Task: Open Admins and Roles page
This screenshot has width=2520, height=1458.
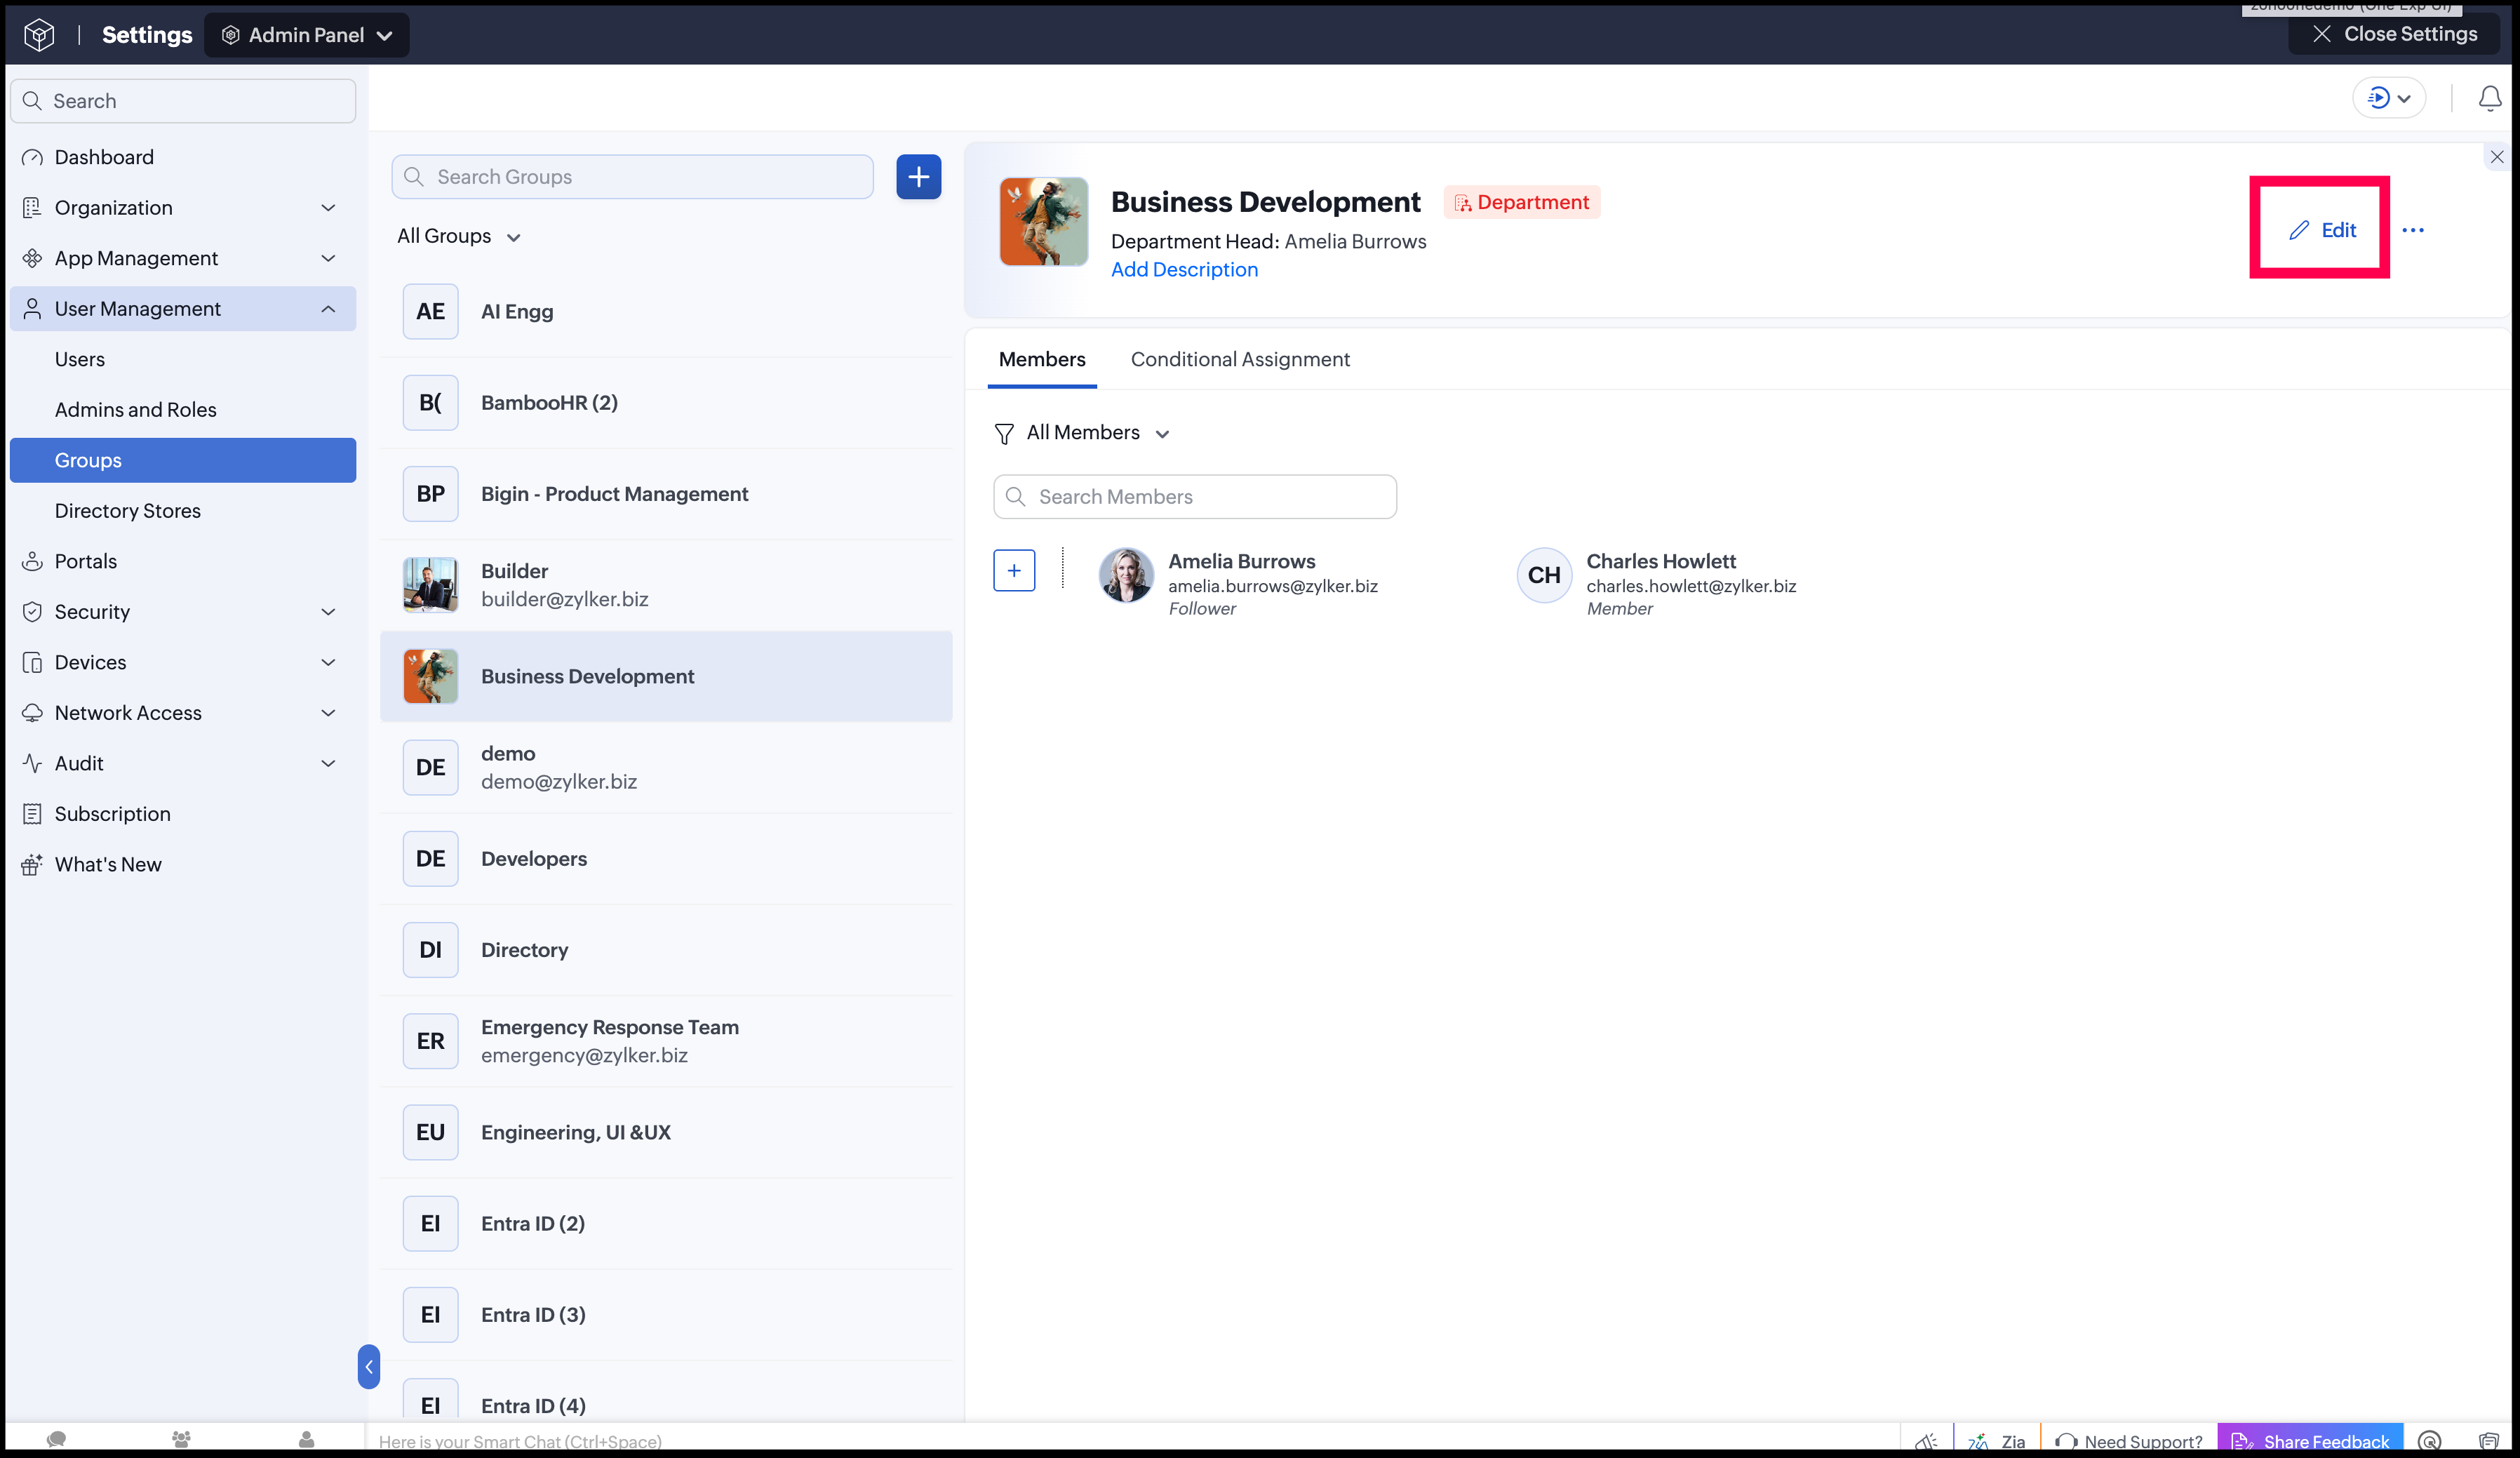Action: click(x=183, y=410)
